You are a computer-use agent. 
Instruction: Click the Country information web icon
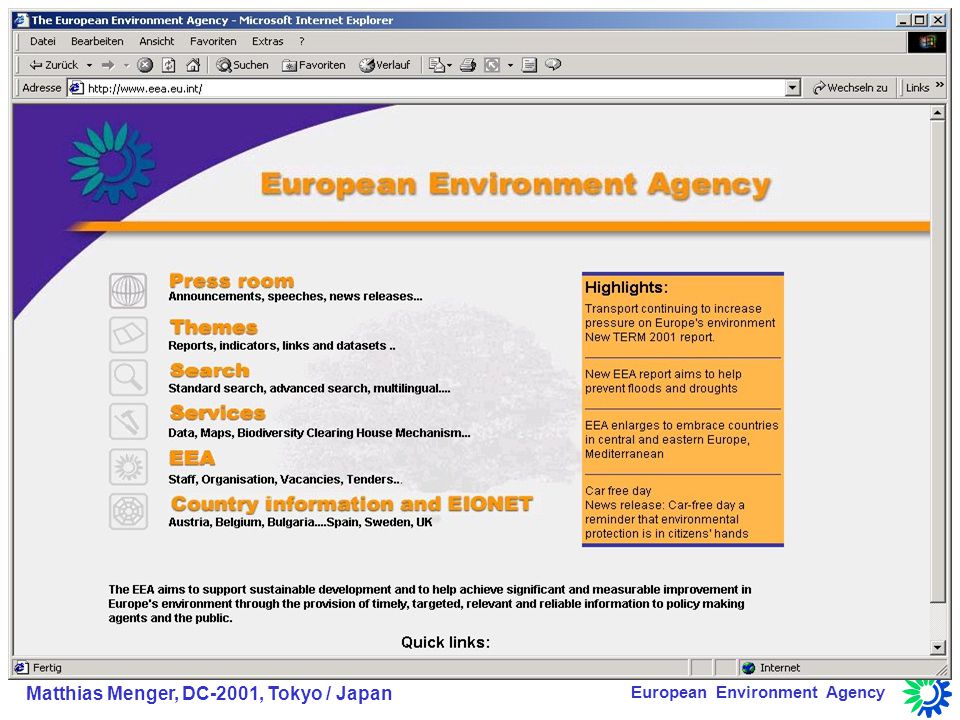(128, 511)
